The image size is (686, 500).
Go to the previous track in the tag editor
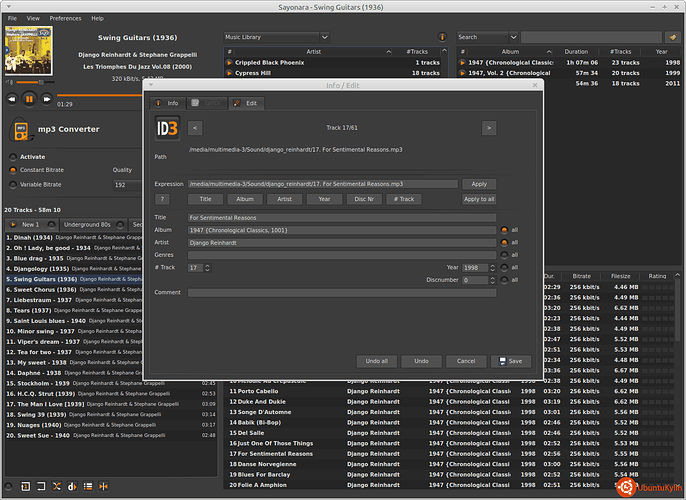click(195, 128)
